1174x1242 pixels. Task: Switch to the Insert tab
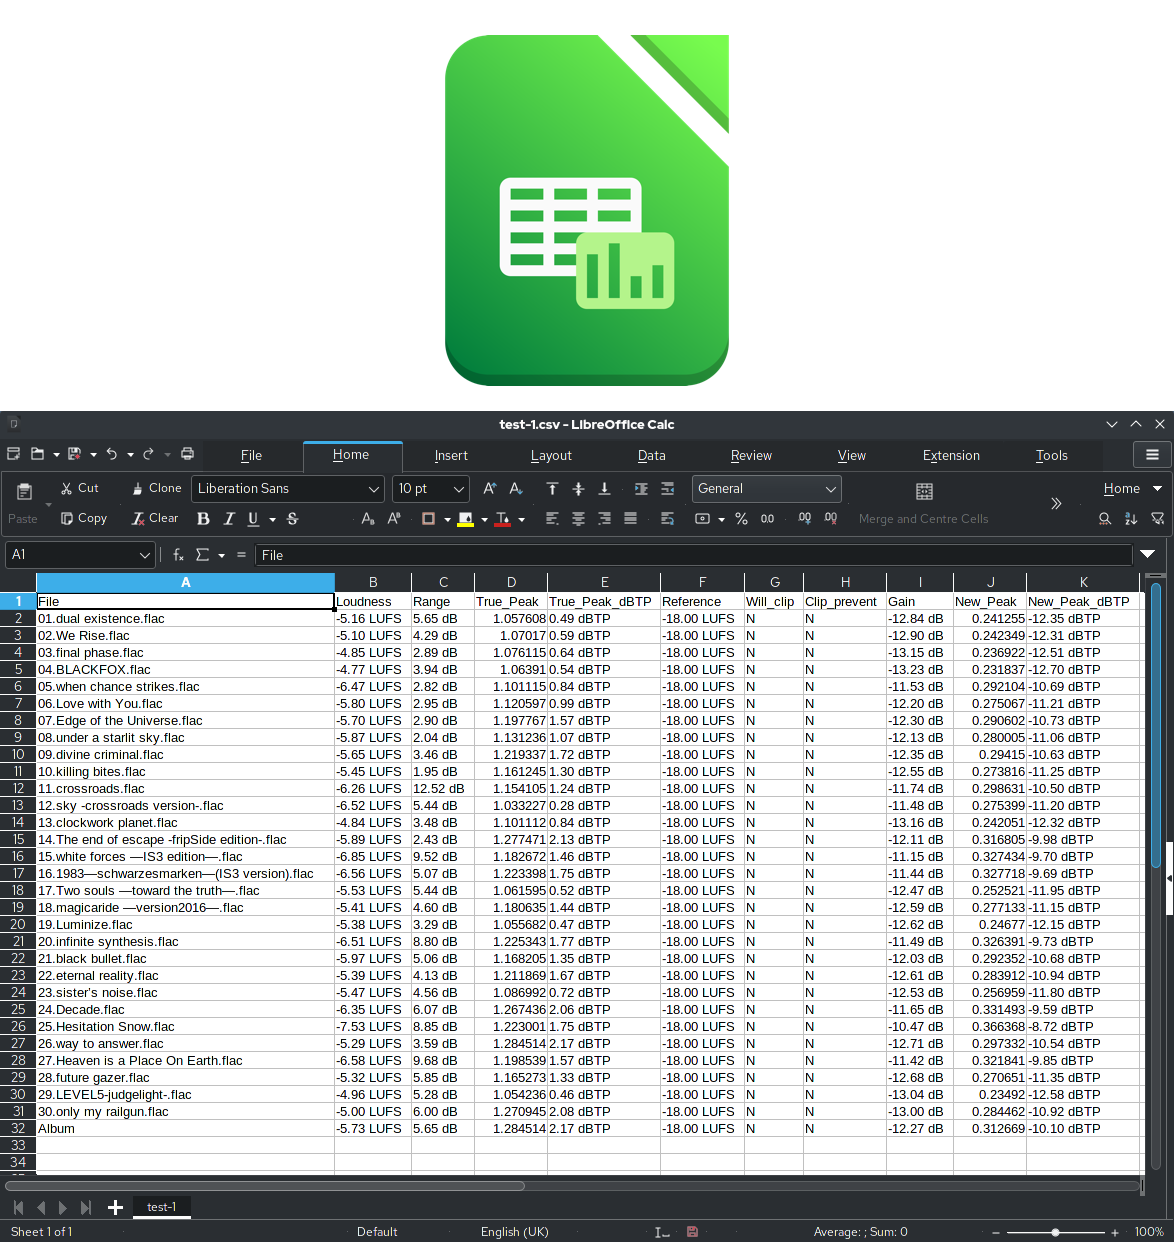point(451,456)
